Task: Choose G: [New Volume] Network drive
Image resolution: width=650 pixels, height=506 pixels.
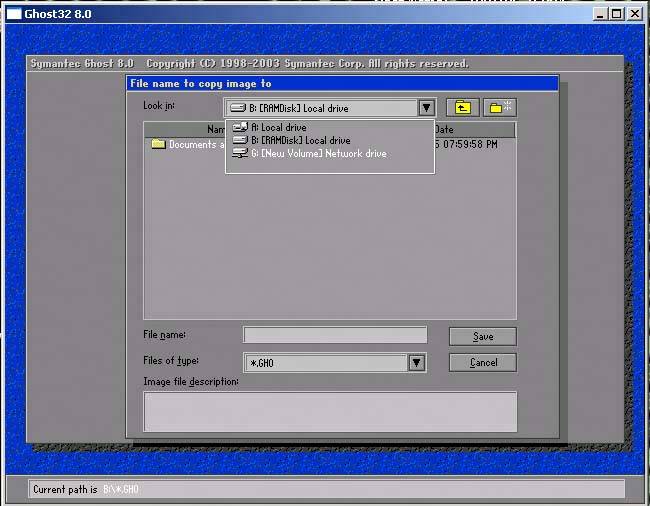Action: [309, 153]
